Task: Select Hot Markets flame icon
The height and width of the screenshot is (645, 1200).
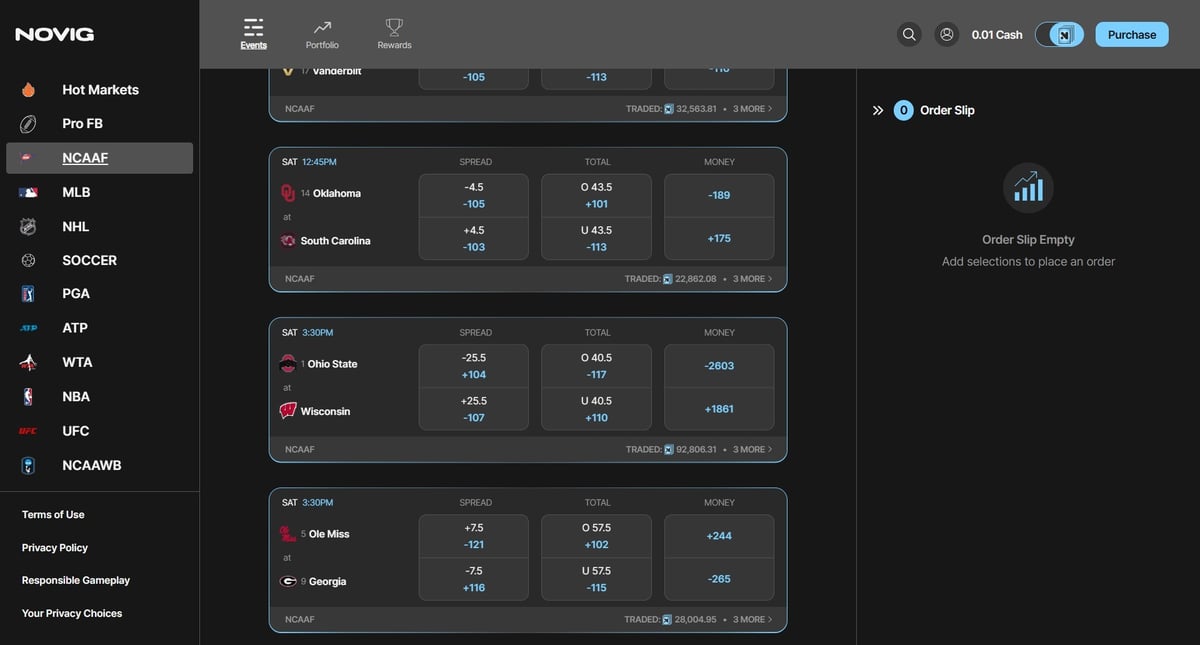Action: [28, 90]
